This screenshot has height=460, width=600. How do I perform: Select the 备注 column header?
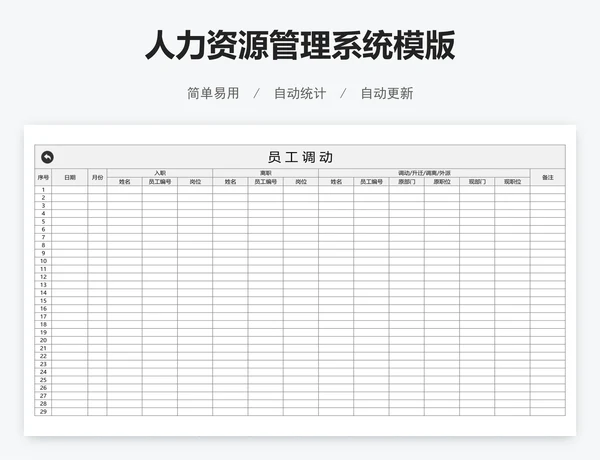coord(548,177)
